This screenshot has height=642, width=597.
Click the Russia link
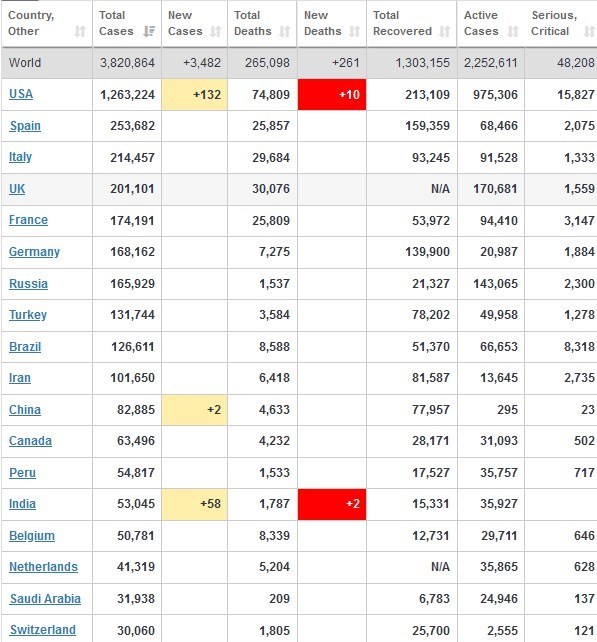[28, 283]
